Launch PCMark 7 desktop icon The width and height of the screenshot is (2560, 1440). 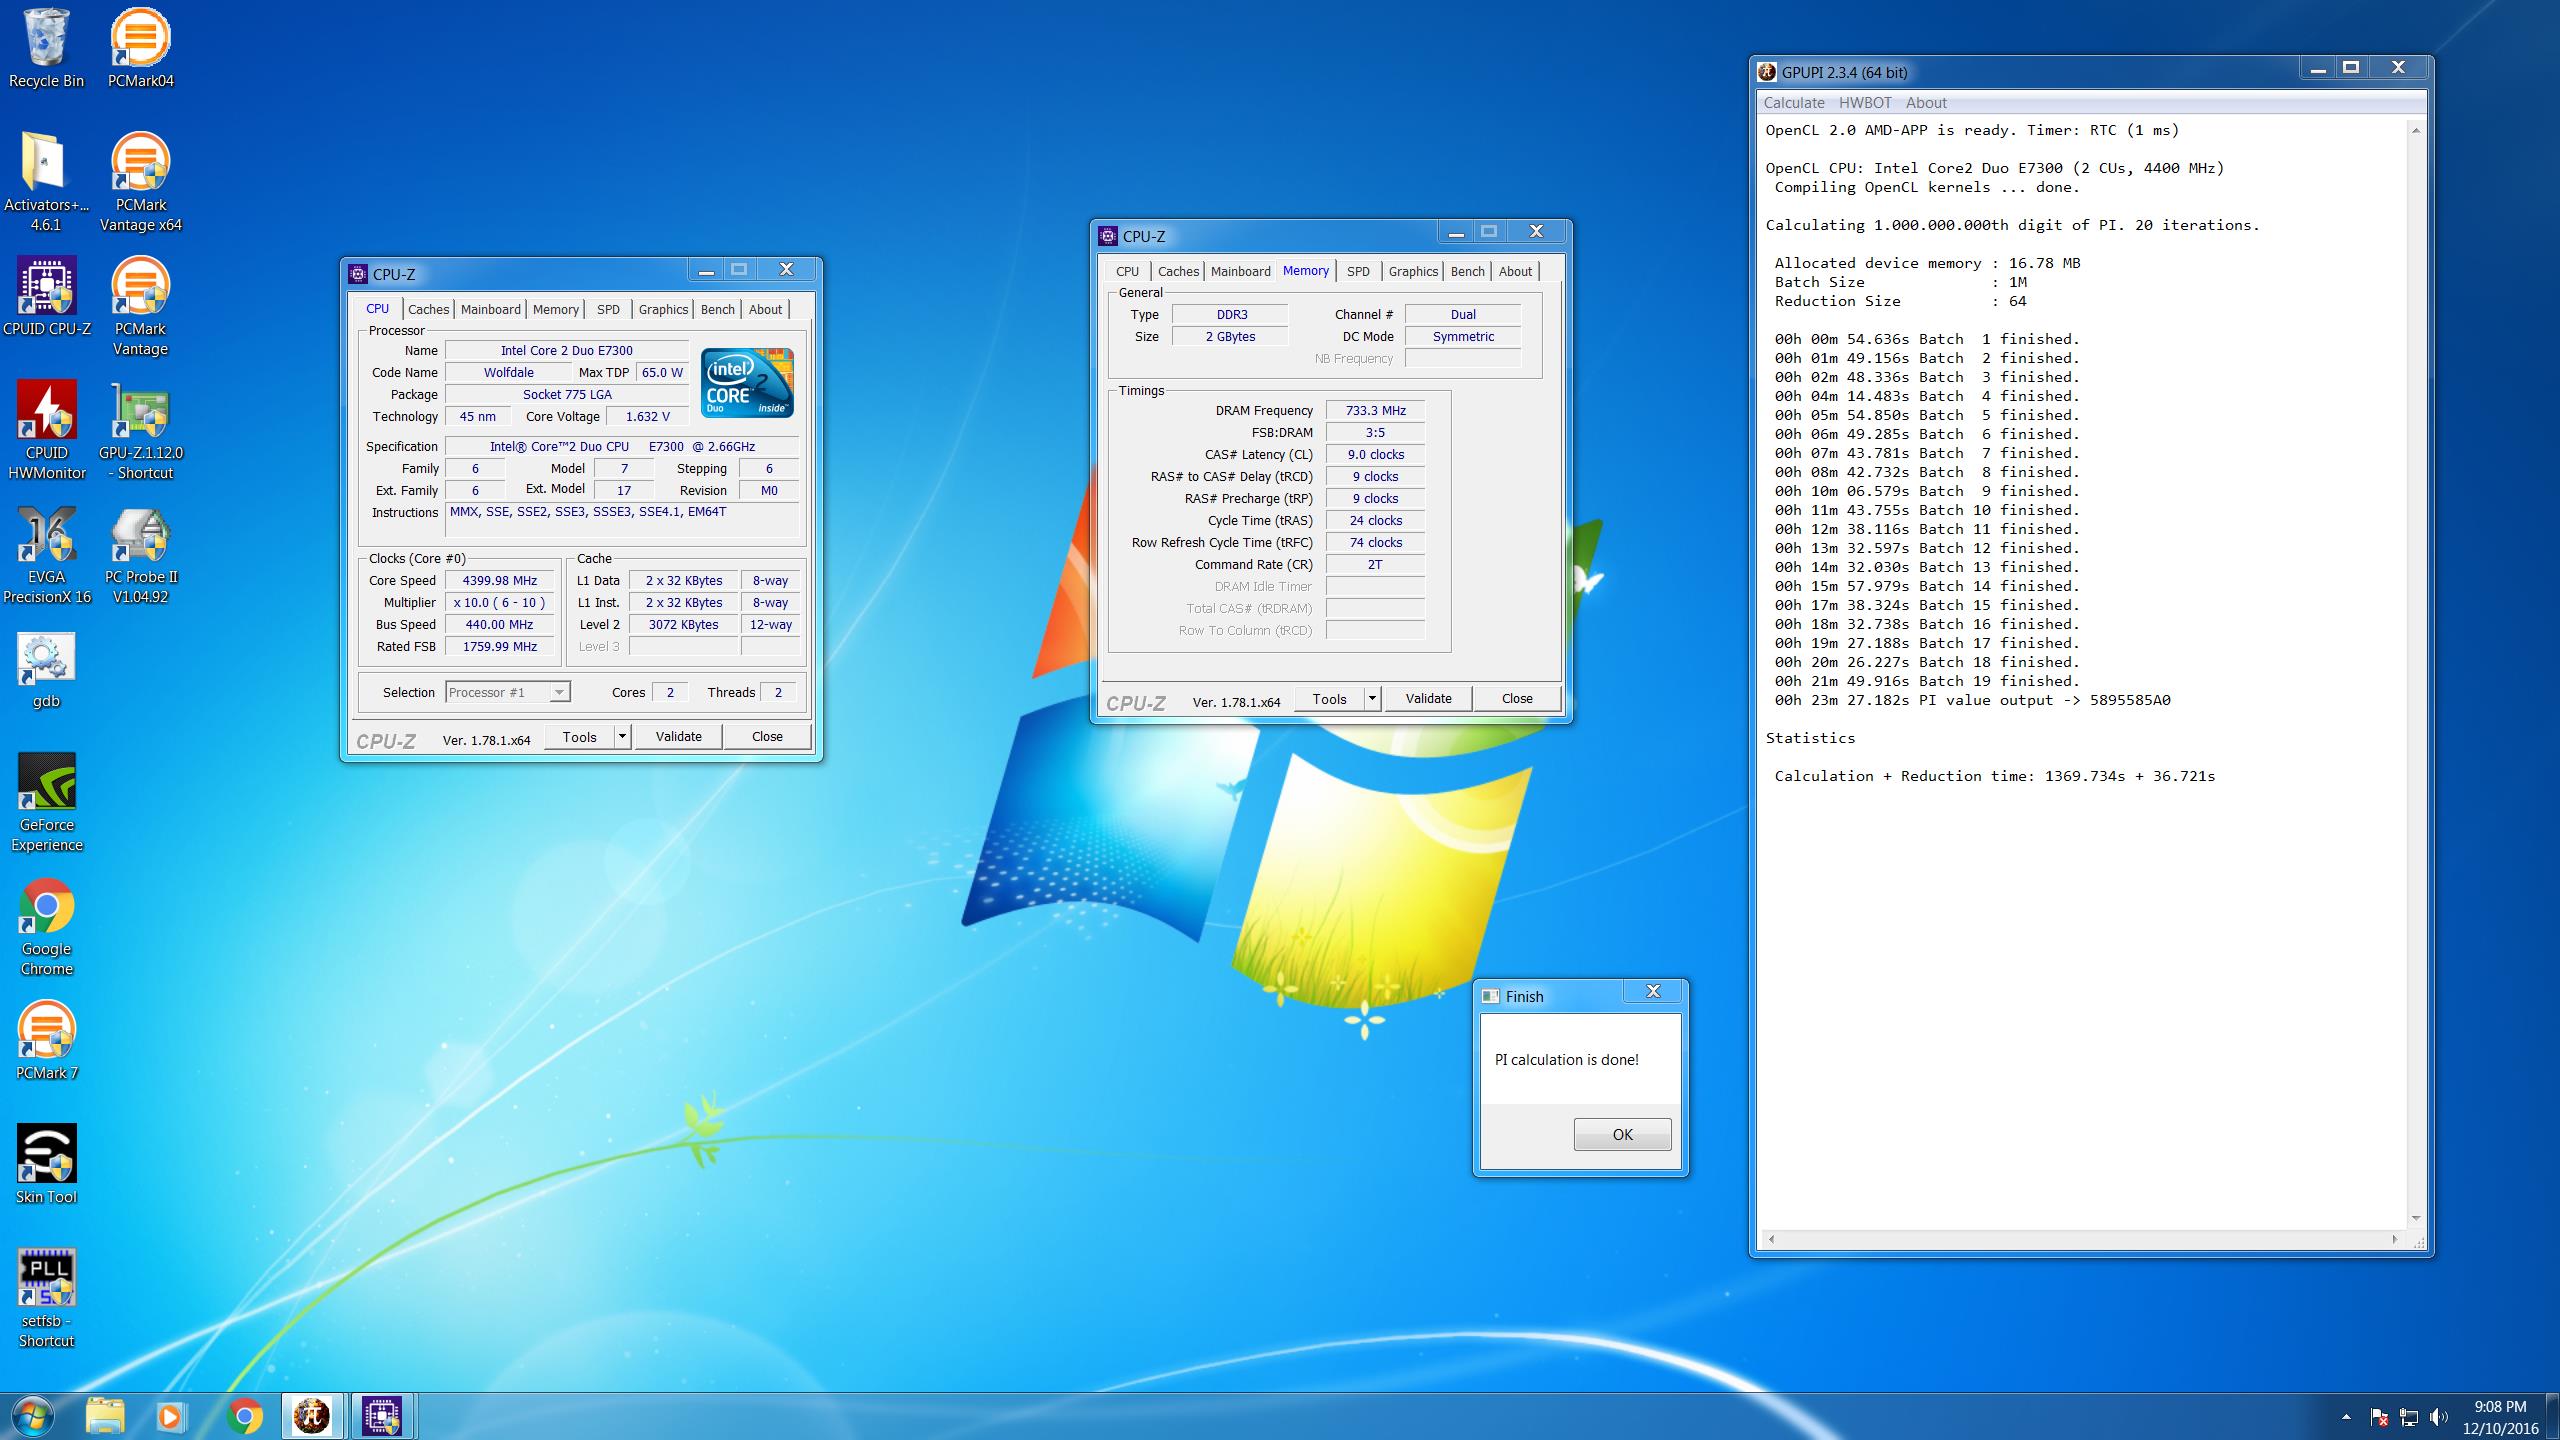(46, 1041)
